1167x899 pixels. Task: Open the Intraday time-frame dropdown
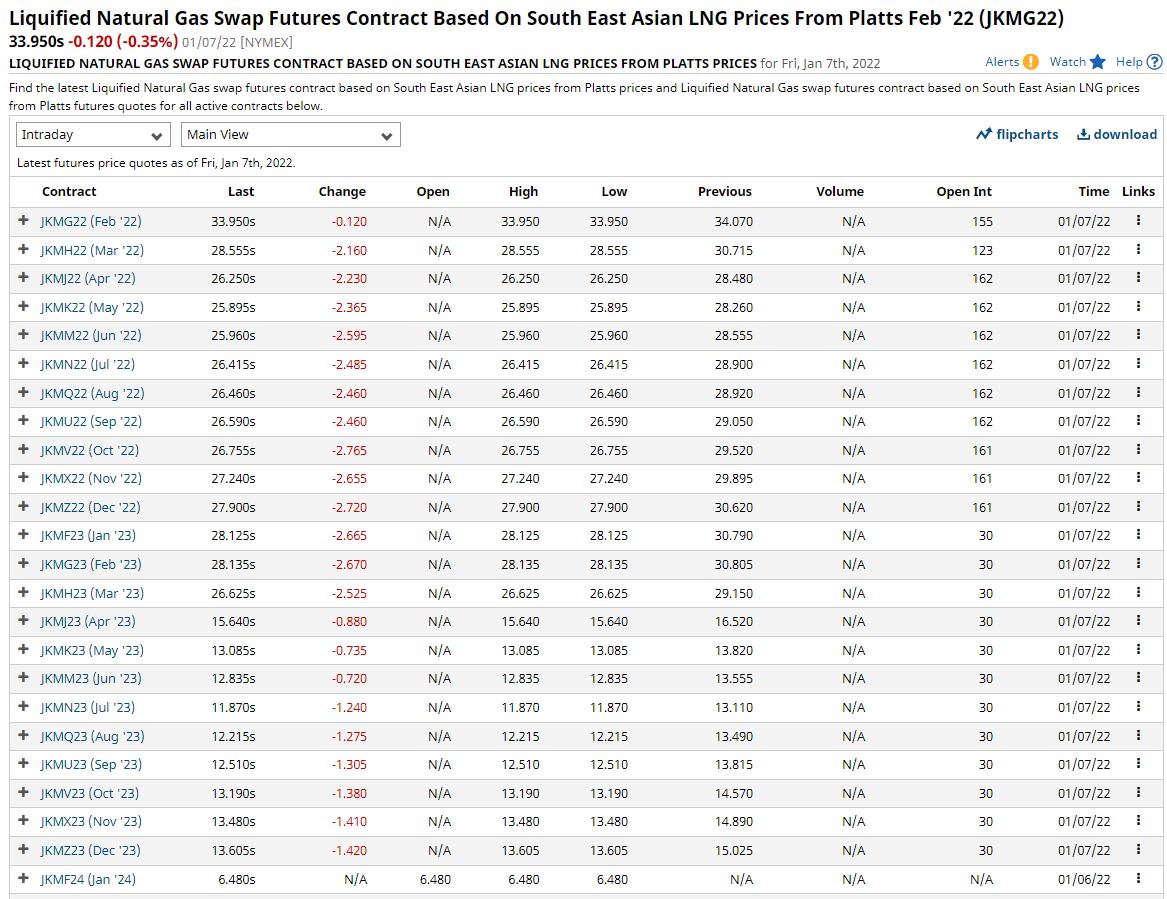pos(92,135)
